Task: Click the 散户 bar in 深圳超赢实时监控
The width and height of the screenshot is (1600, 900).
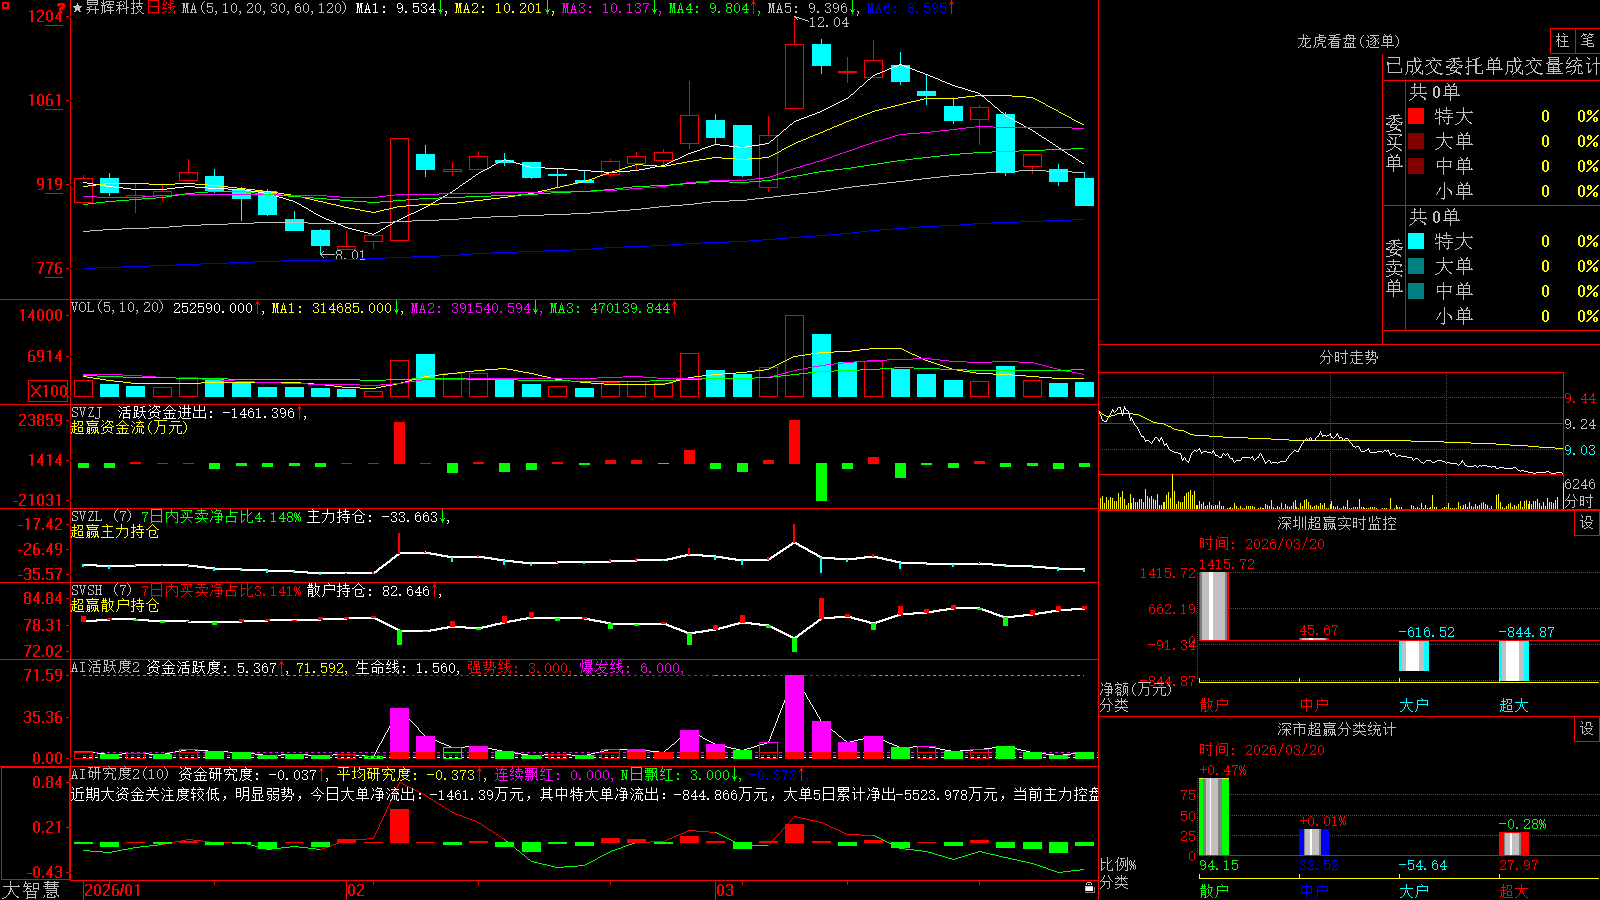Action: [1214, 606]
